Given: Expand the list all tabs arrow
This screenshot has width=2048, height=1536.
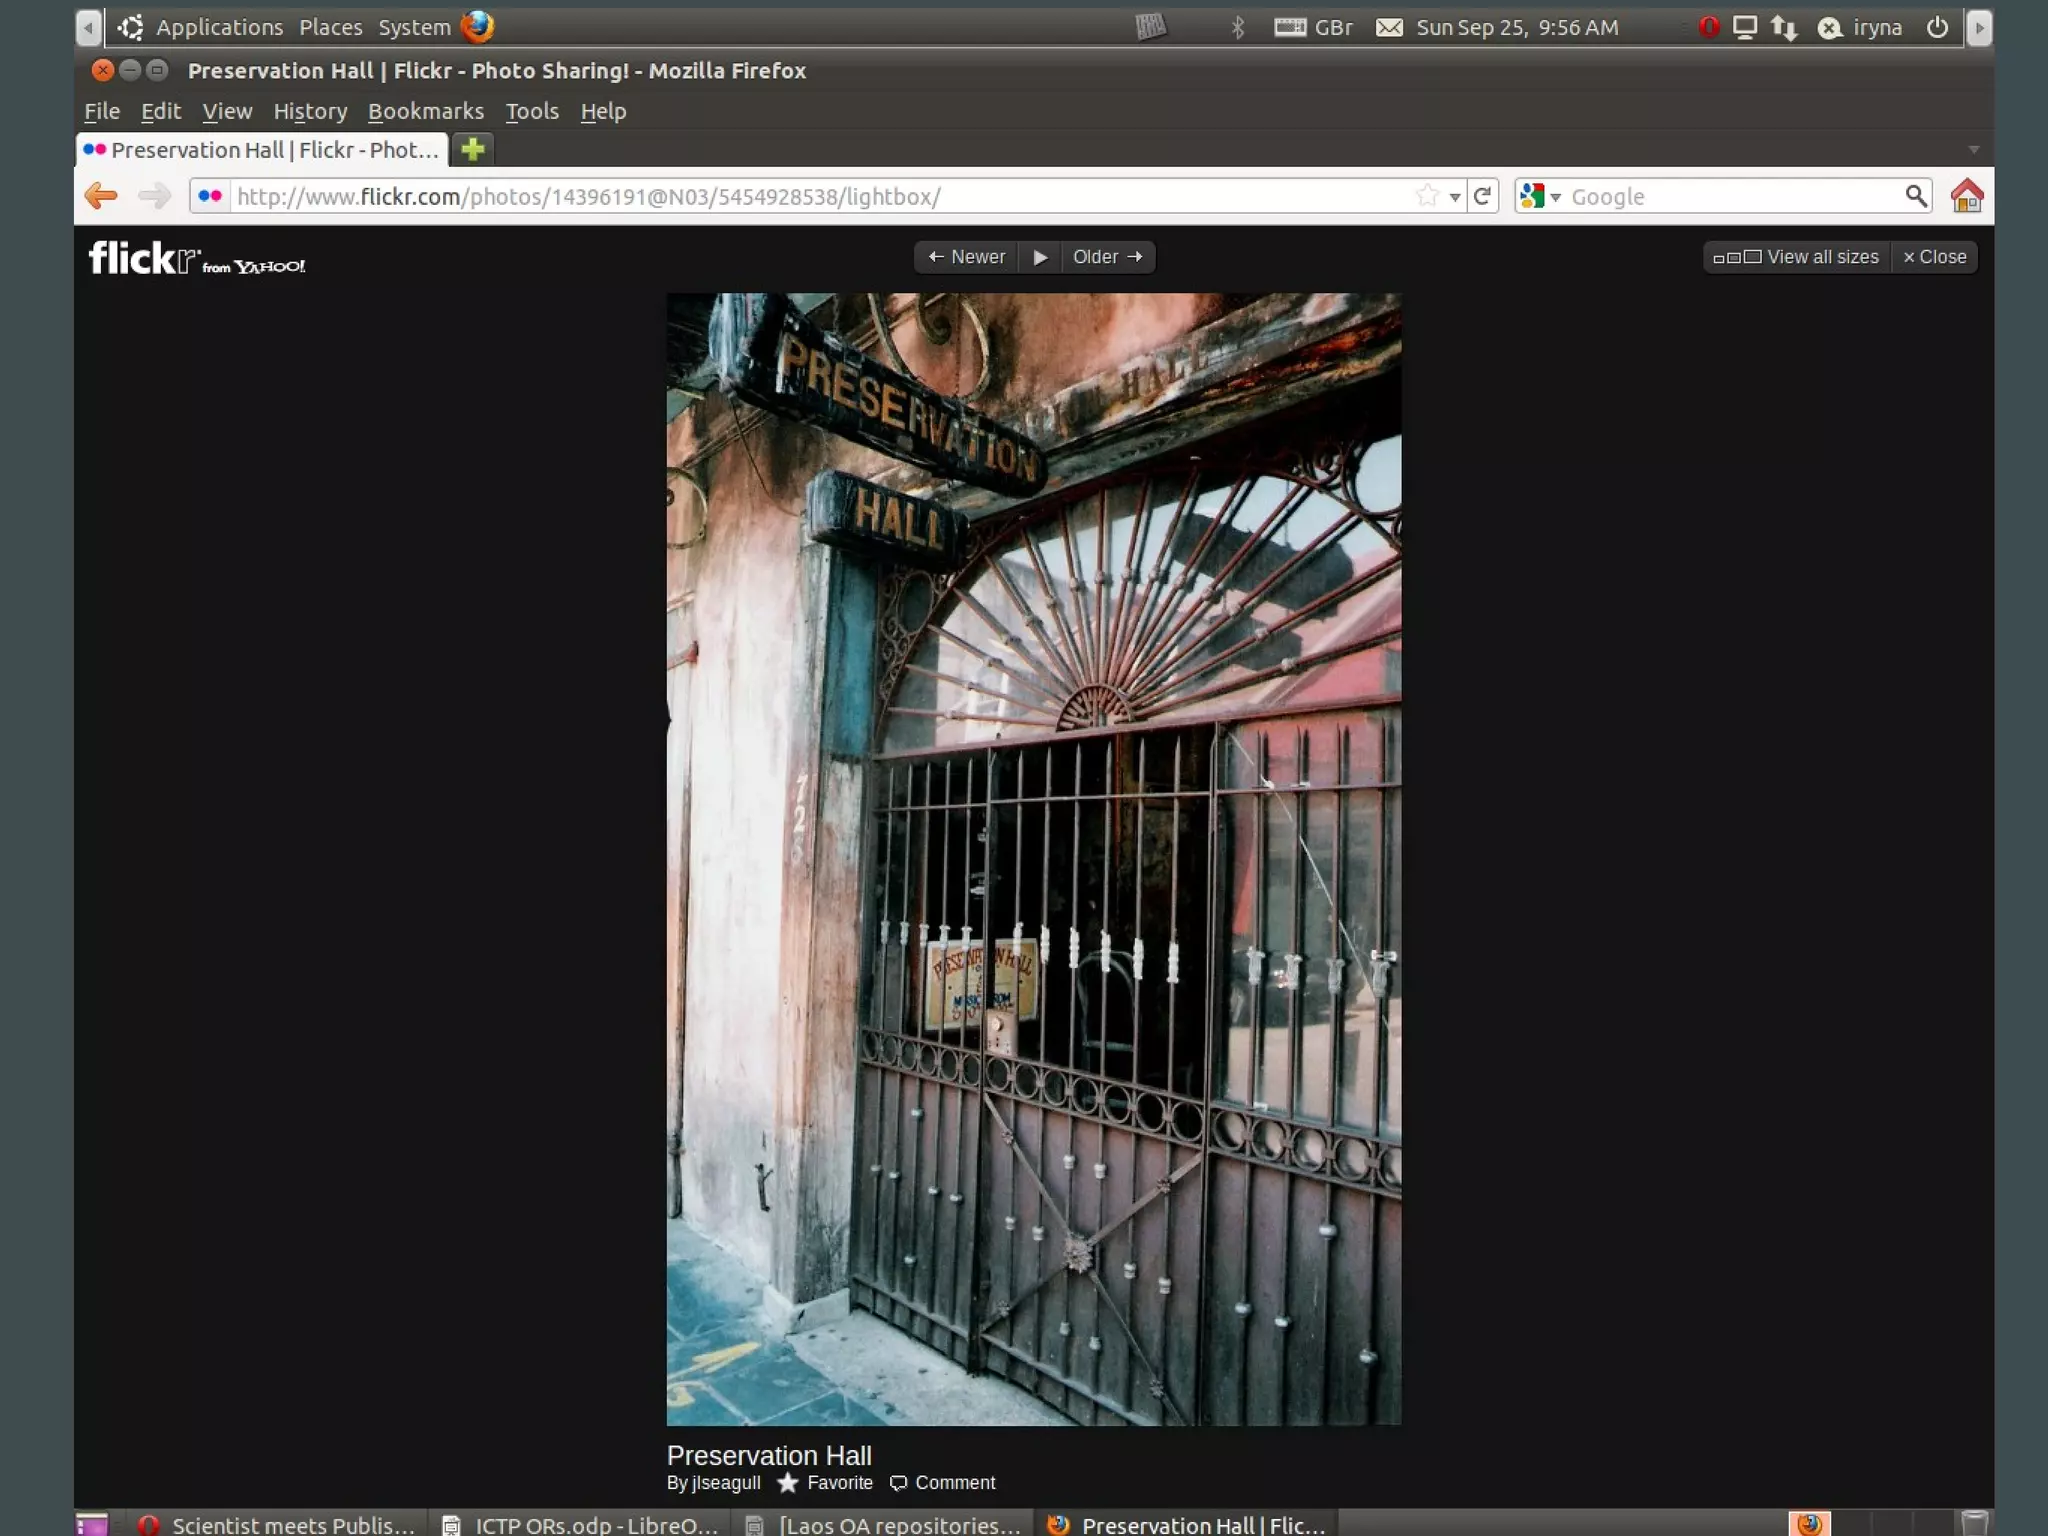Looking at the screenshot, I should click(1973, 150).
